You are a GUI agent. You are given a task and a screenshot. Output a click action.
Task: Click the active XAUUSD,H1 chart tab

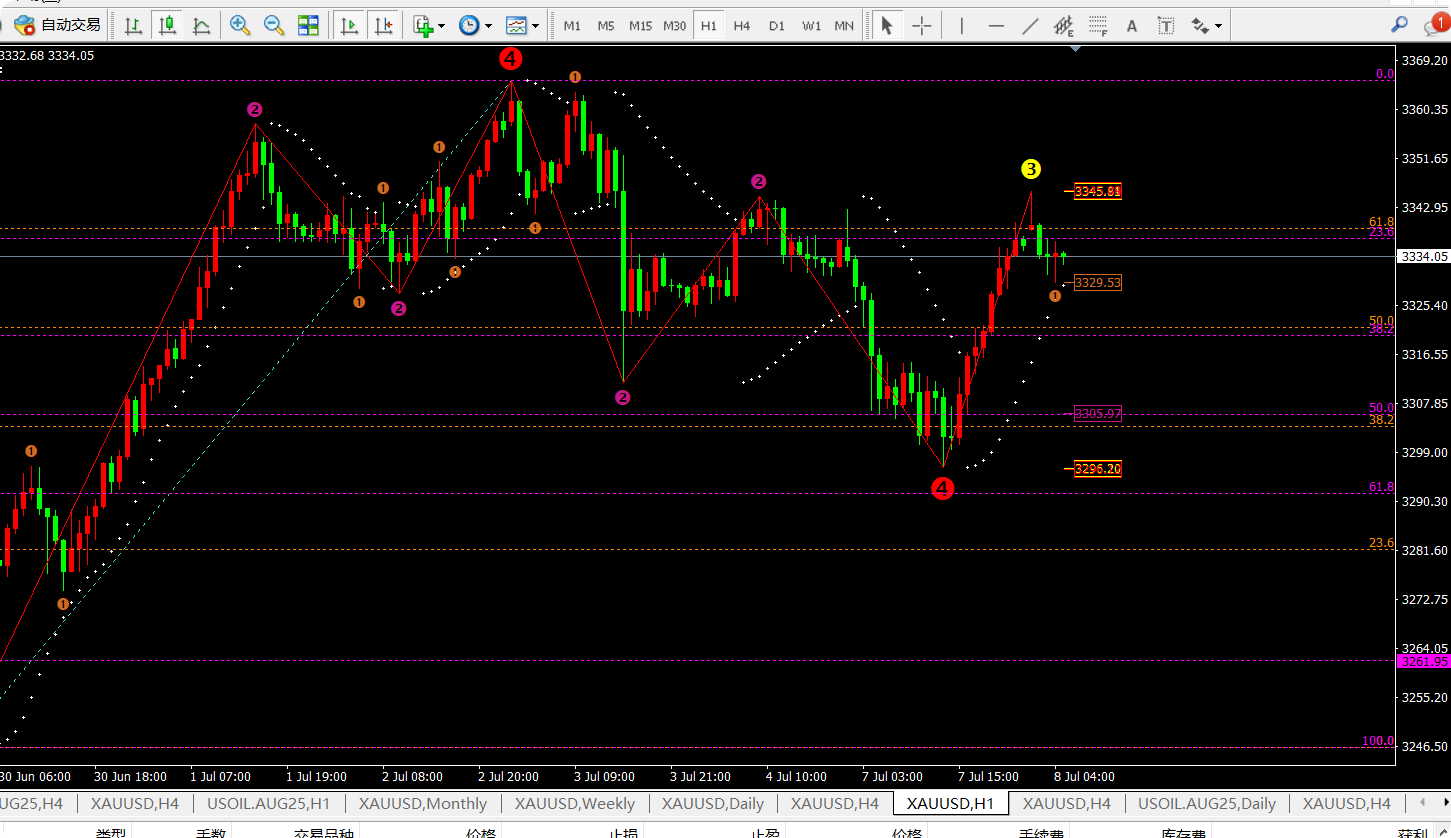pos(950,803)
